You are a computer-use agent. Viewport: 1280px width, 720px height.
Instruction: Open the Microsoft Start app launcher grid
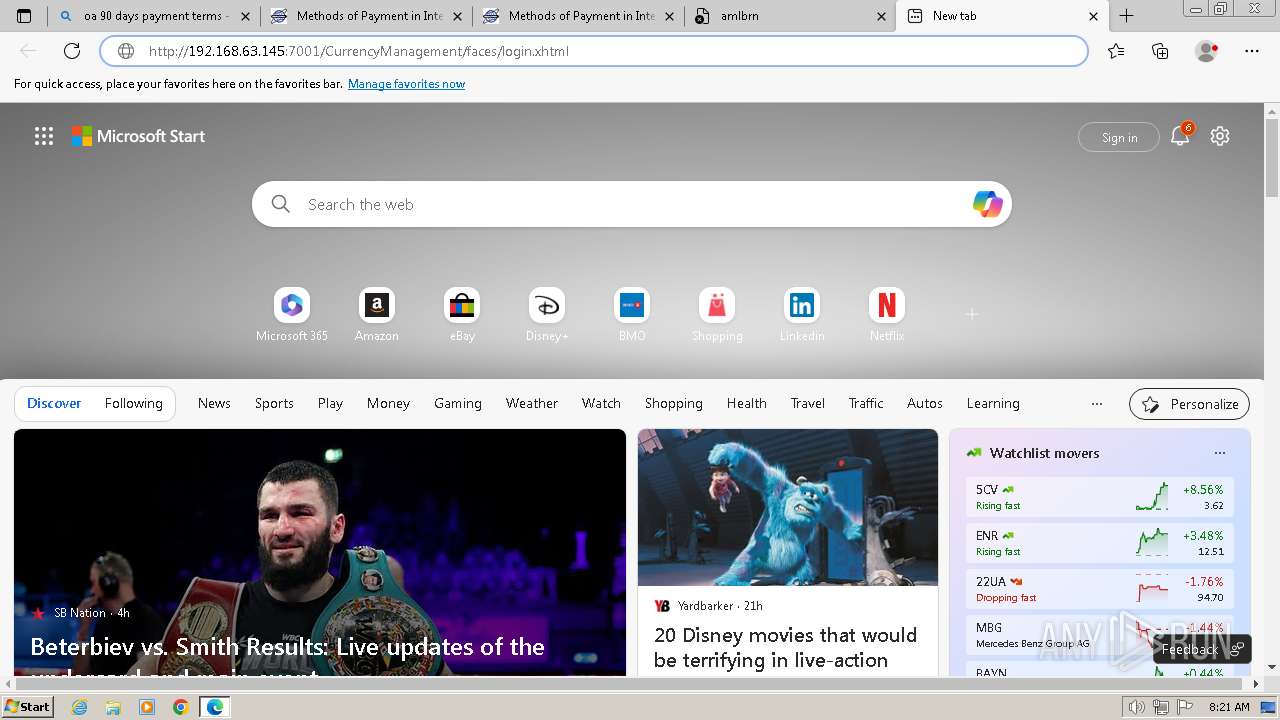(44, 137)
